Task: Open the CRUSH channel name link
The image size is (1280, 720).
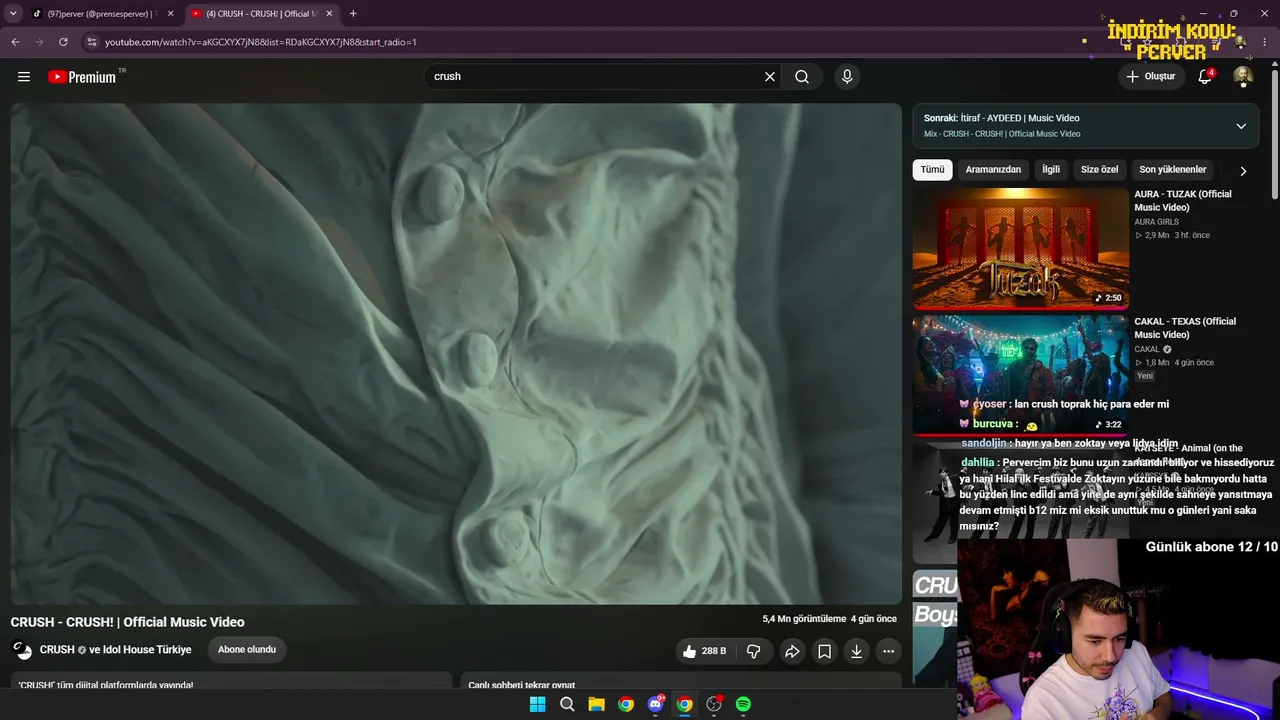Action: click(57, 650)
